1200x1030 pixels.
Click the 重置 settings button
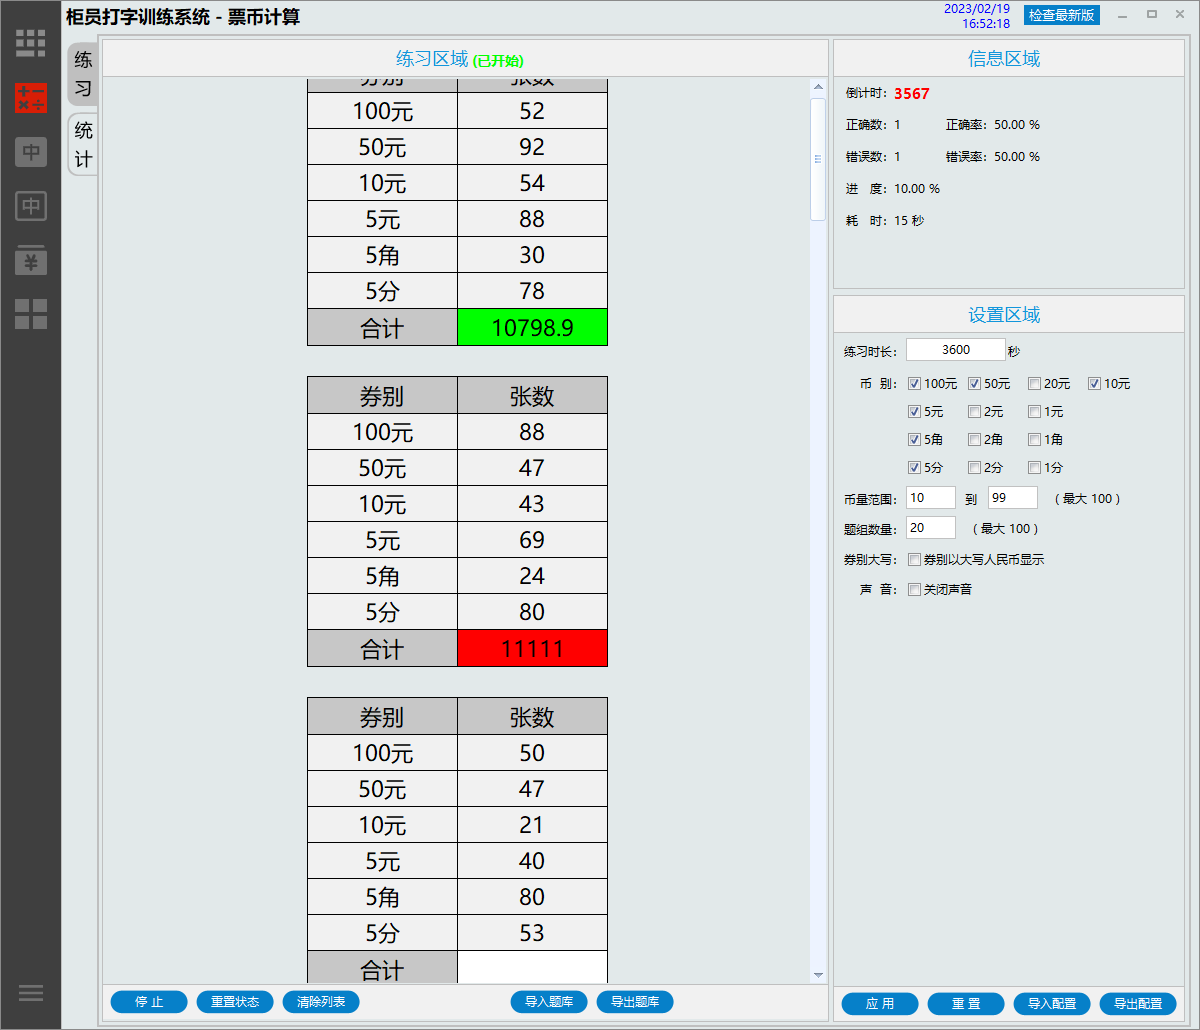966,1004
